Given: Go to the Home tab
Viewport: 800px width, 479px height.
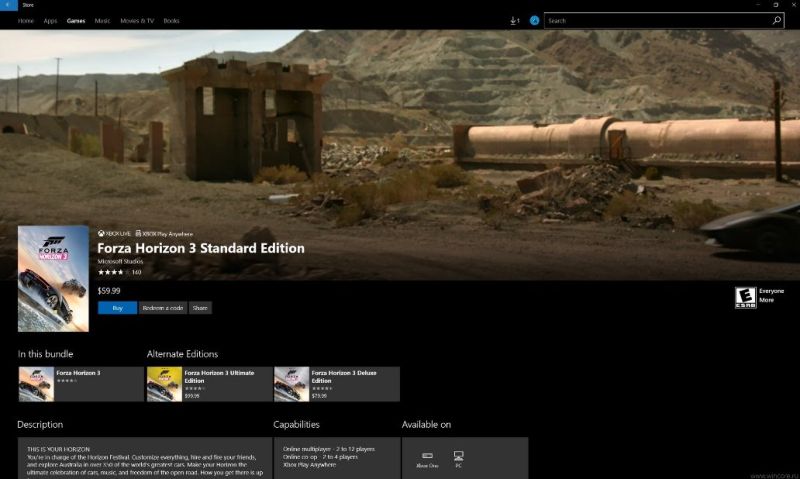Looking at the screenshot, I should tap(26, 21).
